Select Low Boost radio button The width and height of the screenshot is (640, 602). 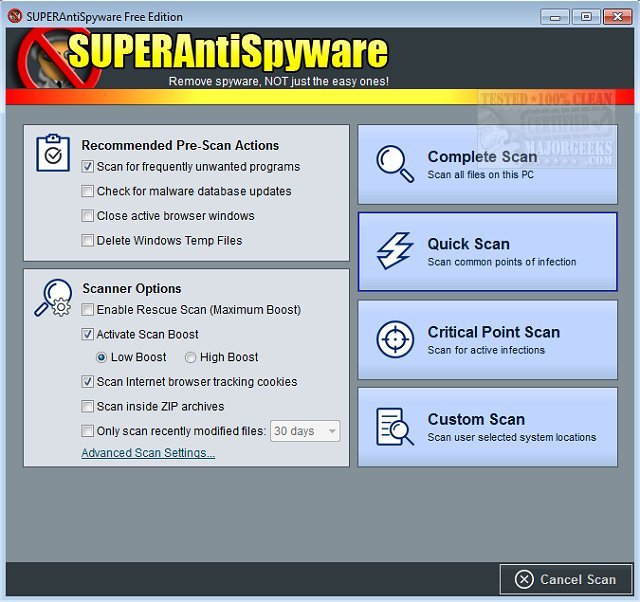click(x=101, y=358)
